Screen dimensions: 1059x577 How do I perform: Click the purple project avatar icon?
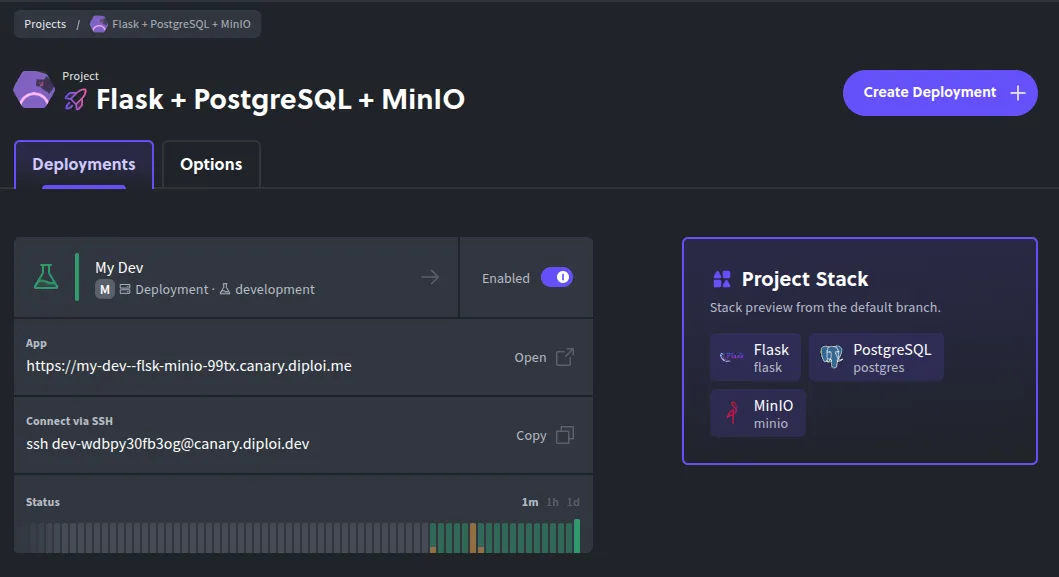[33, 91]
